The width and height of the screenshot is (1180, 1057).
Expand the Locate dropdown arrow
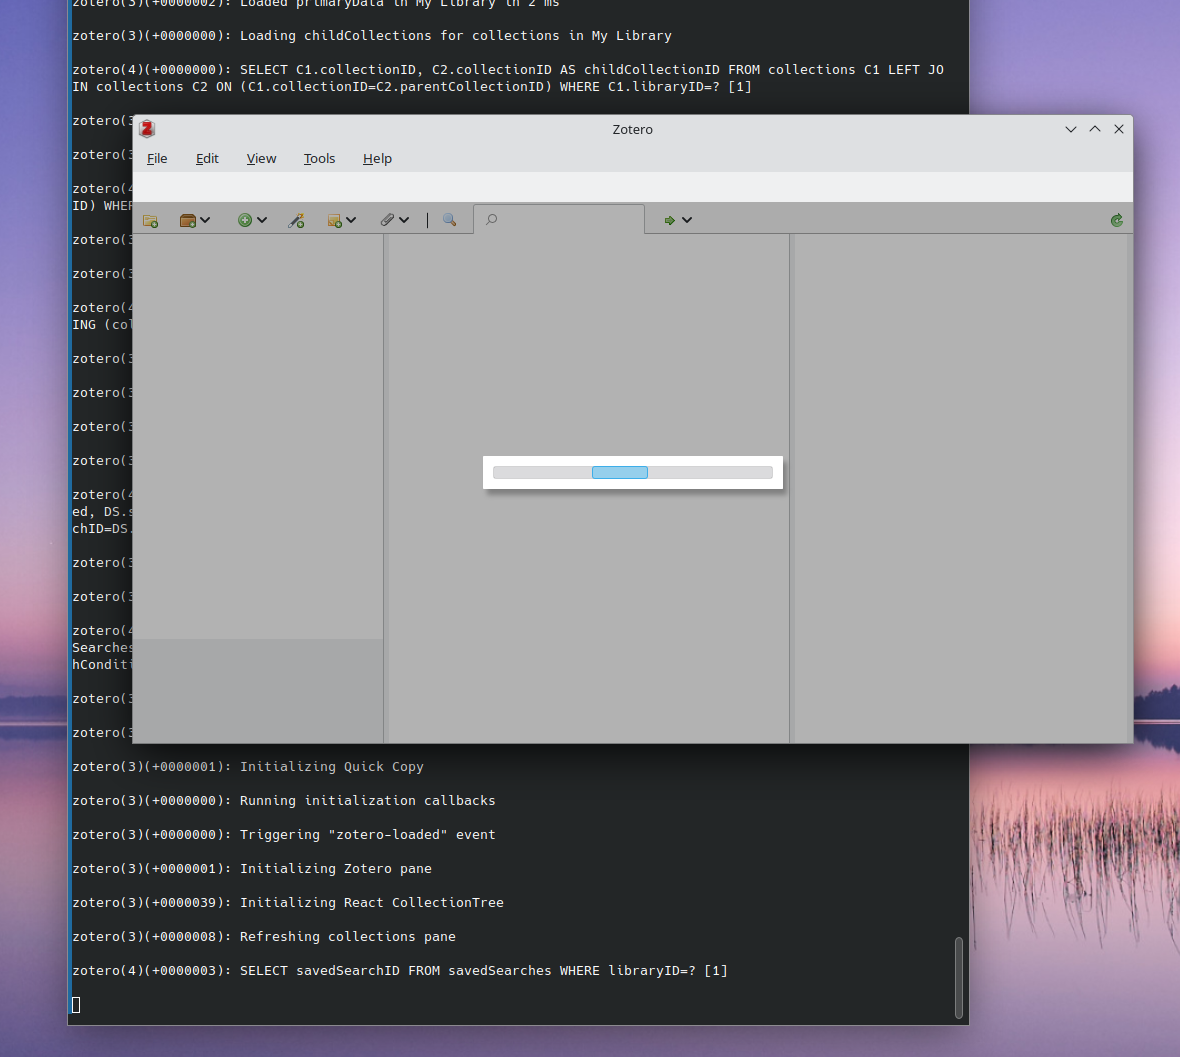687,220
